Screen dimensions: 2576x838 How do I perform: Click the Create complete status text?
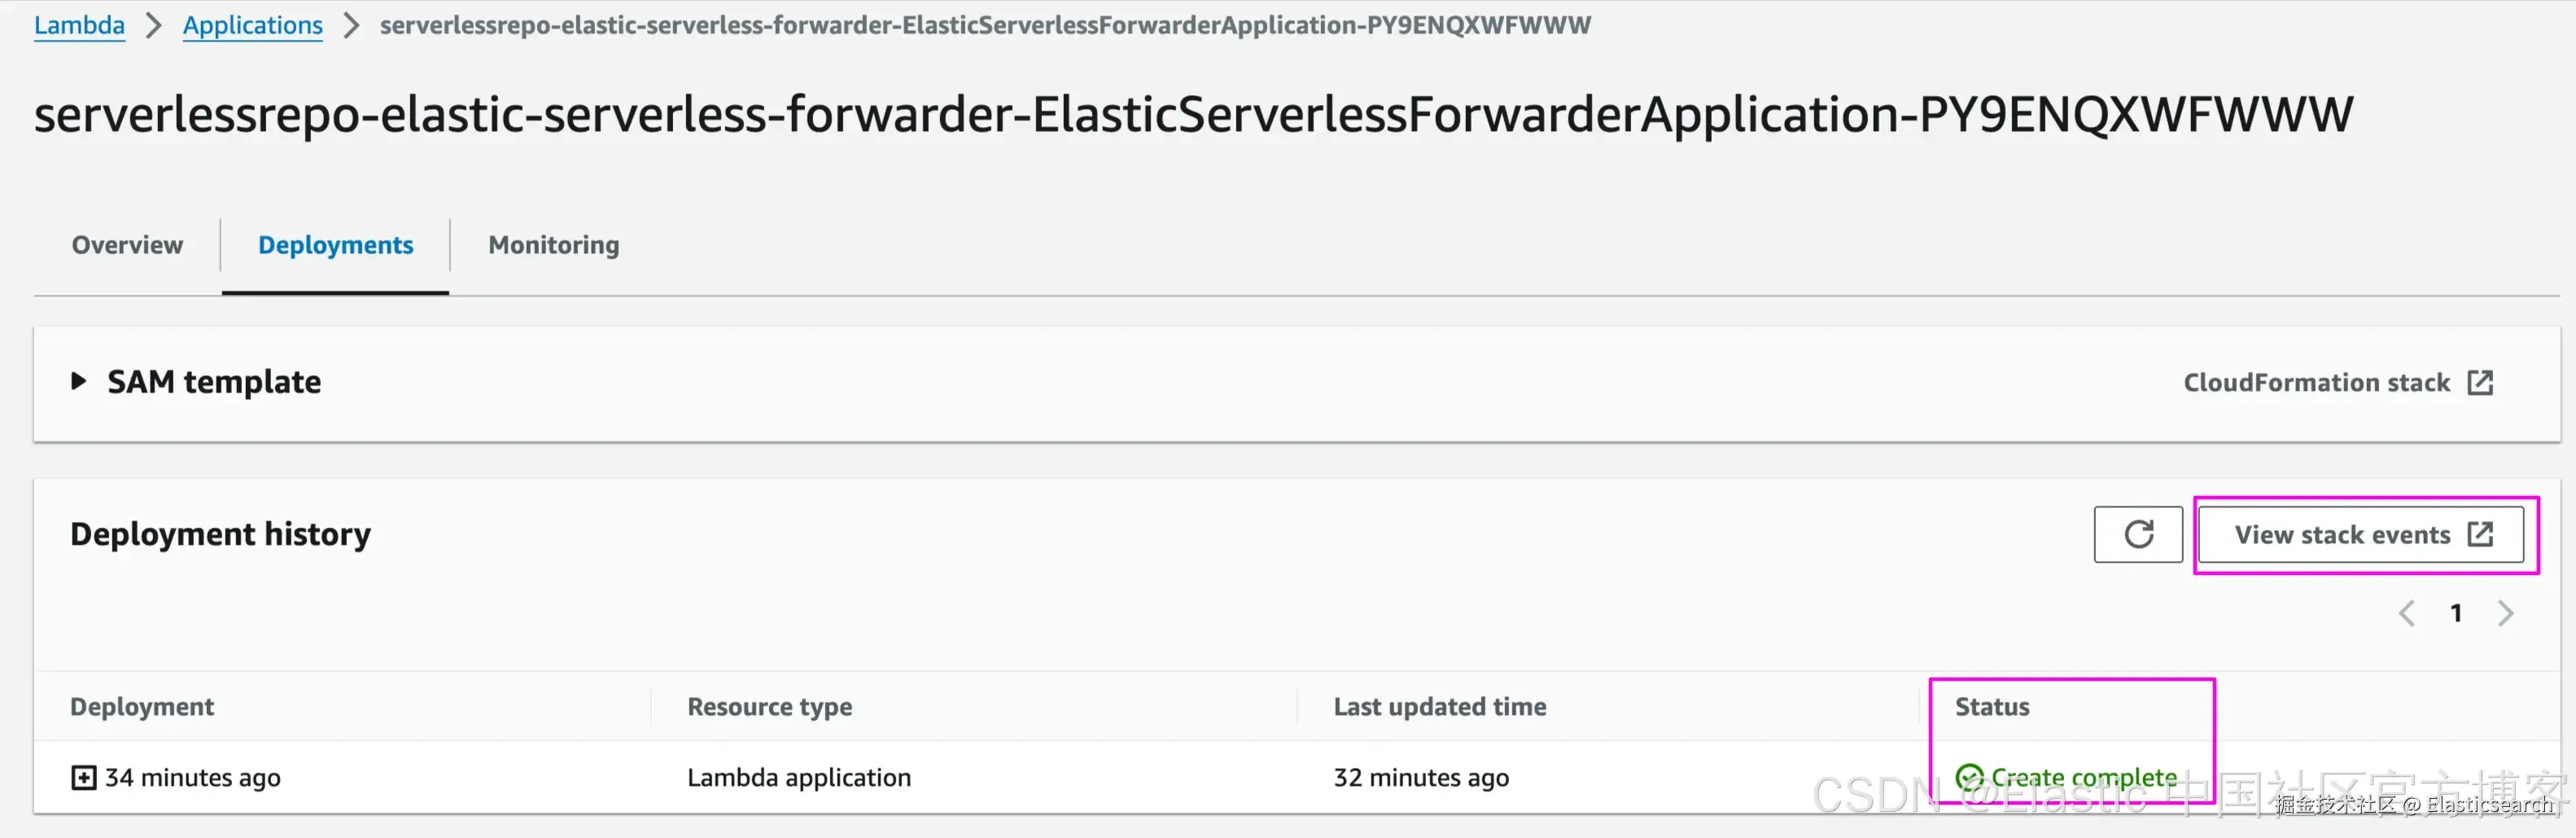(2083, 777)
